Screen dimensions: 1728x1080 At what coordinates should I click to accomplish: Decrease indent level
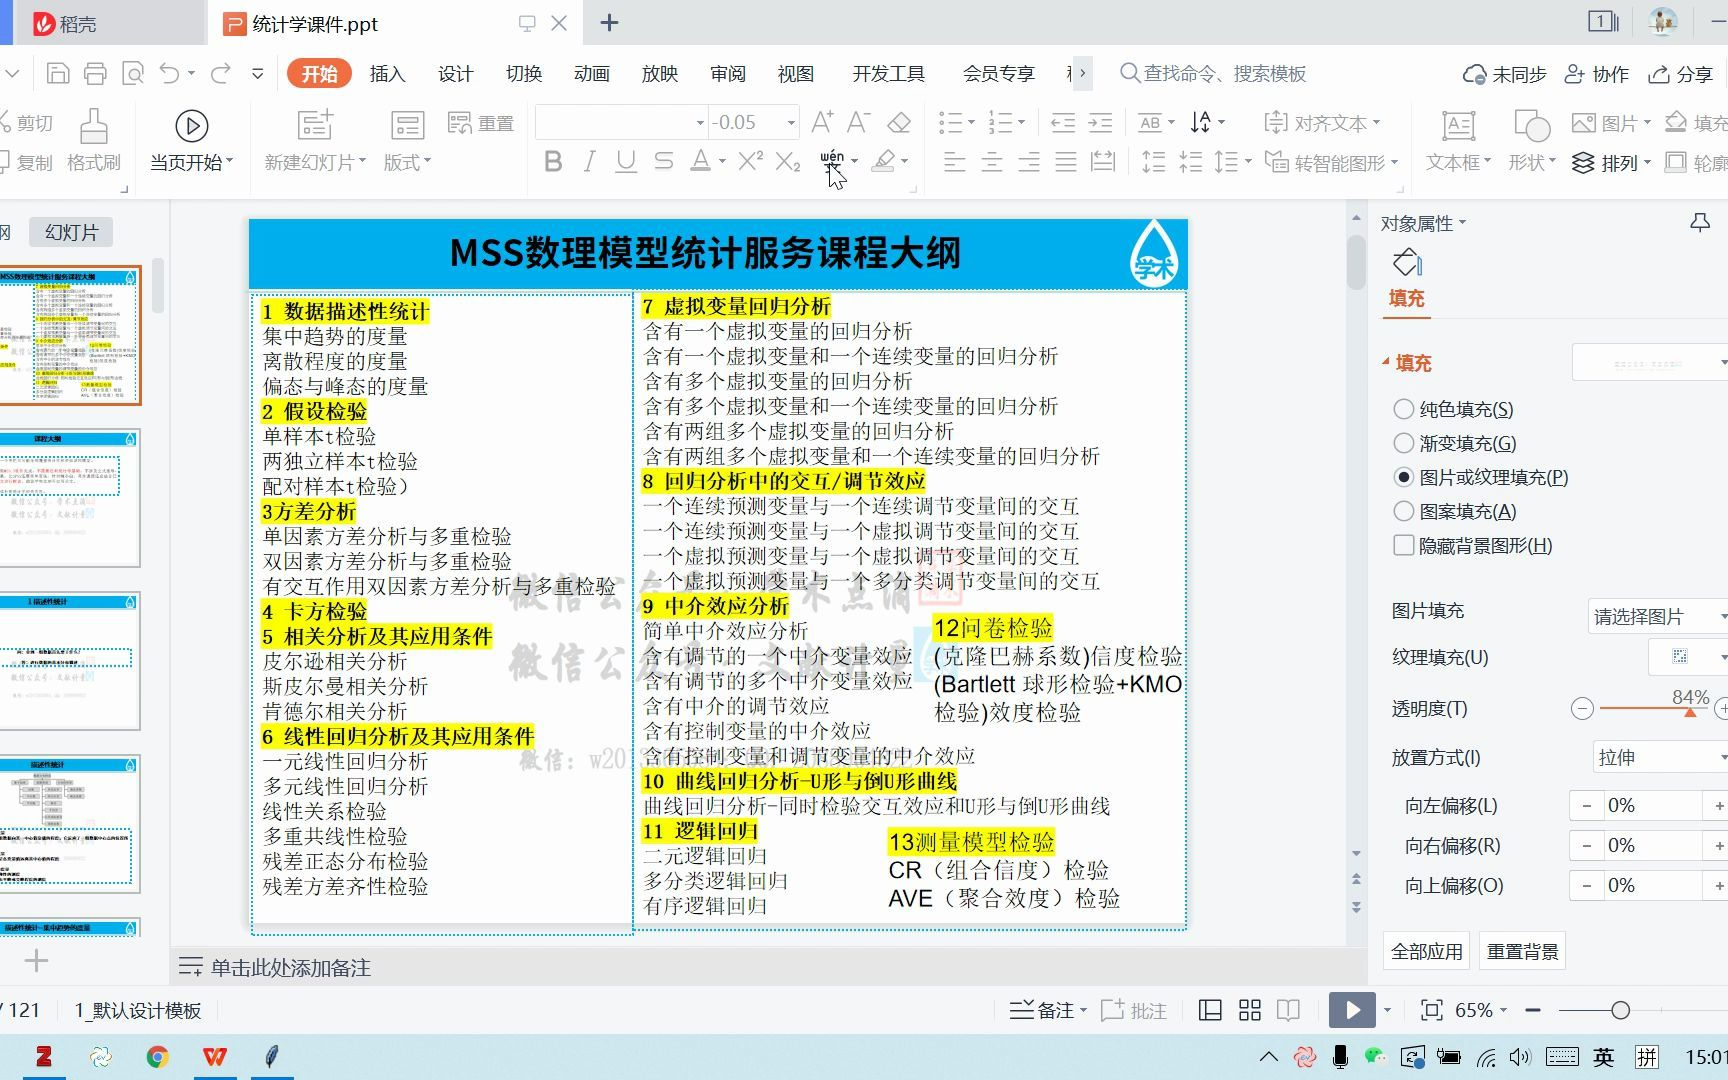click(x=1063, y=122)
